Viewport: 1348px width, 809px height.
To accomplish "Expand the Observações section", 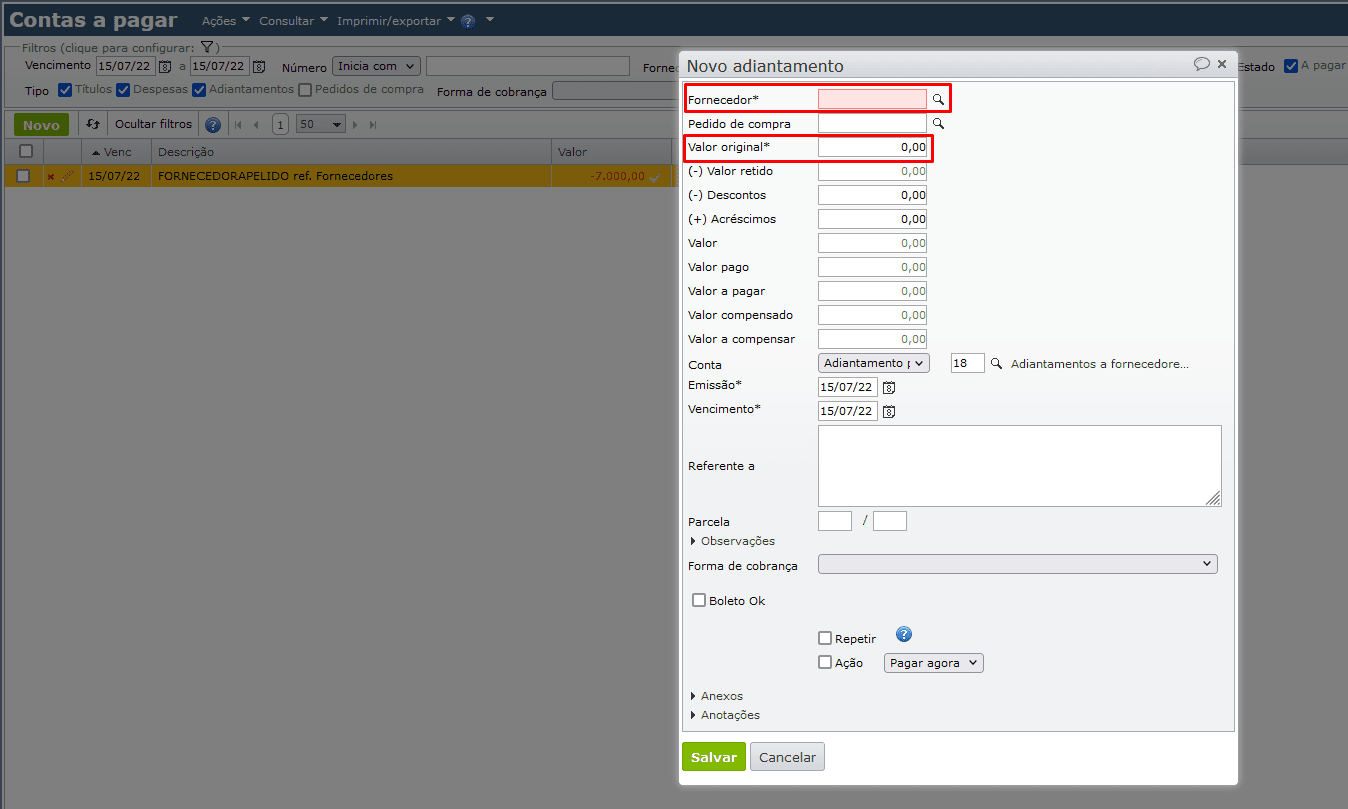I will click(x=733, y=541).
